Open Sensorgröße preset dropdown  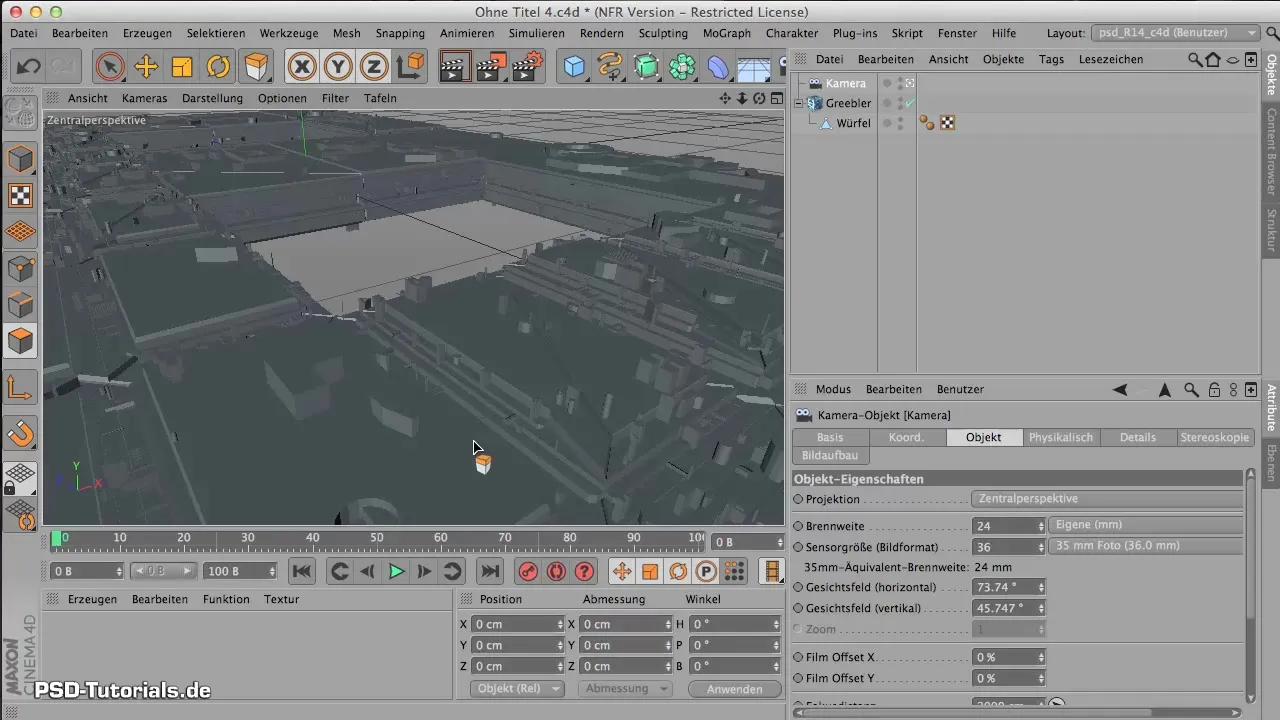(x=1148, y=546)
